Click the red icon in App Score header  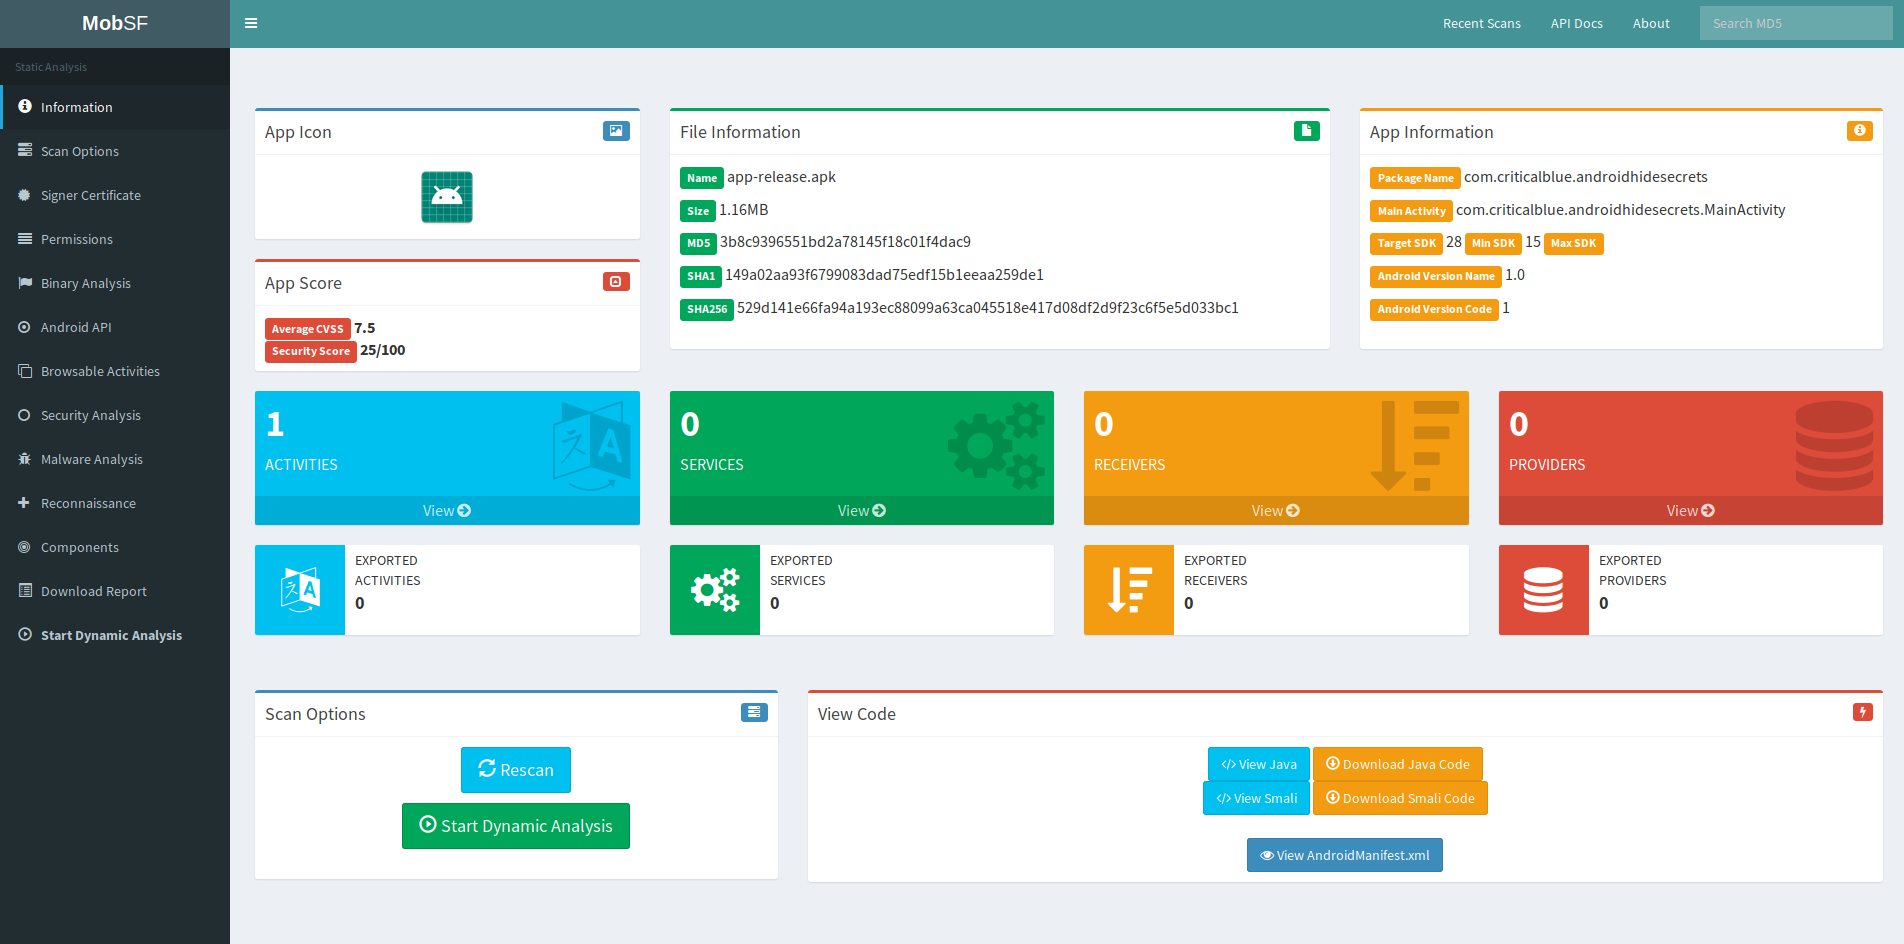(616, 282)
